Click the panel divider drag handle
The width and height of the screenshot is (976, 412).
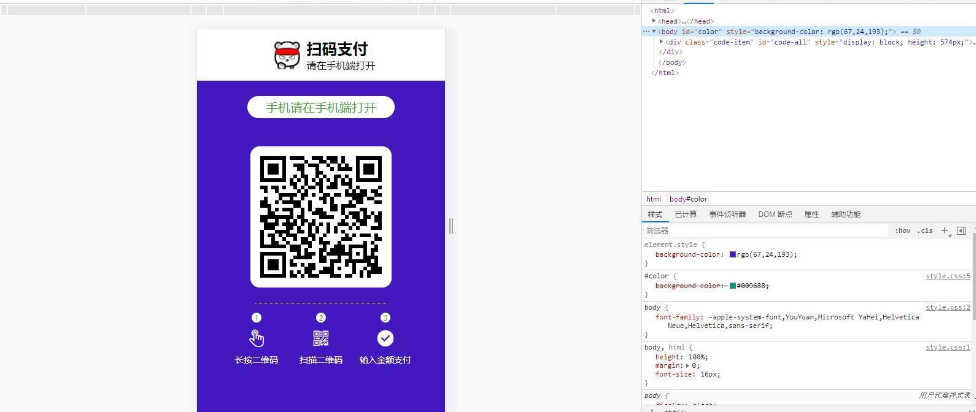click(451, 226)
